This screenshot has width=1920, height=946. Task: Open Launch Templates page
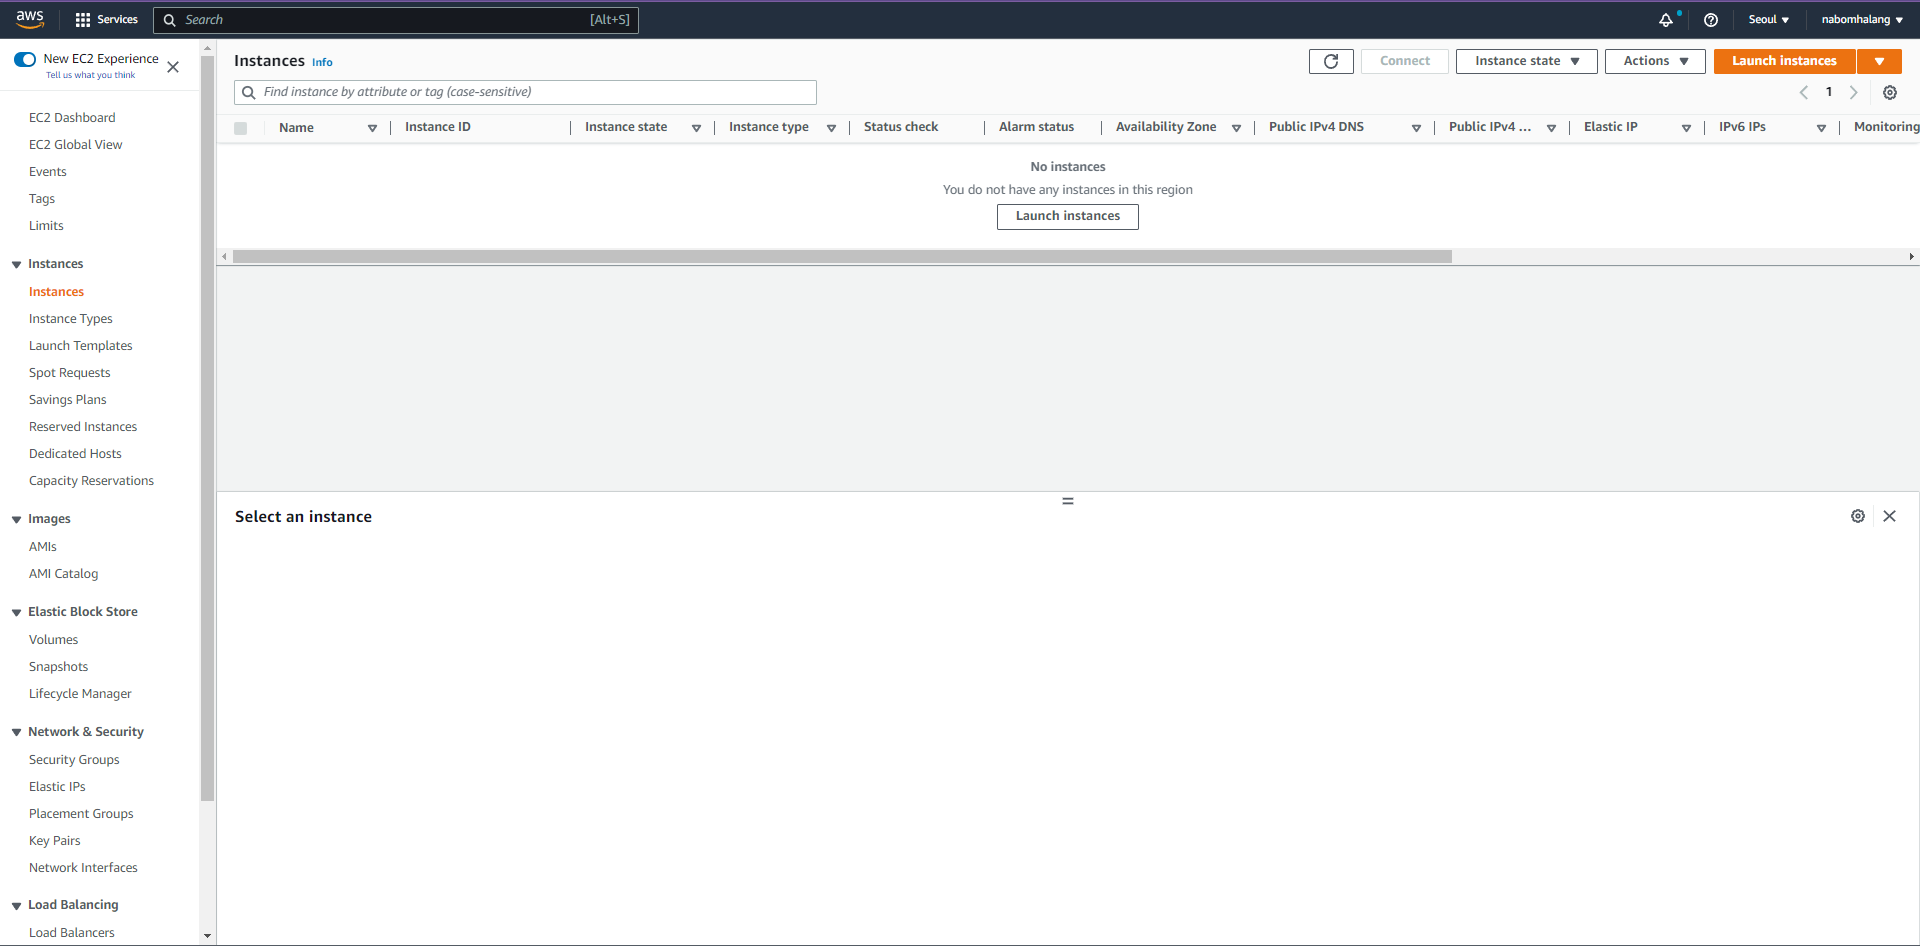tap(81, 346)
